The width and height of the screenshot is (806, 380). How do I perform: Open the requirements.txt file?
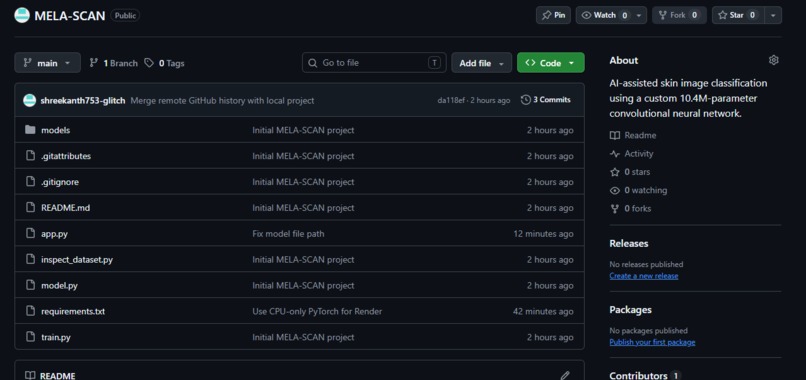(x=73, y=311)
